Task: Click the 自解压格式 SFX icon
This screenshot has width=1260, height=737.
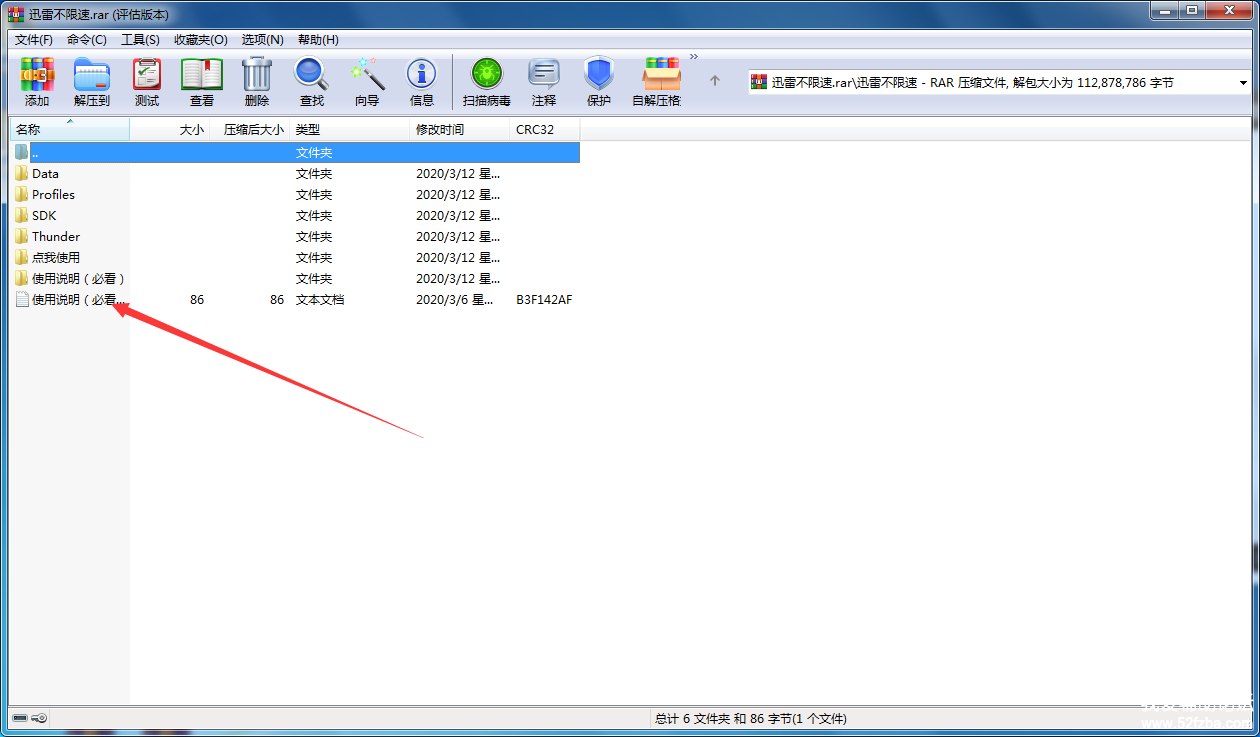Action: [x=657, y=82]
